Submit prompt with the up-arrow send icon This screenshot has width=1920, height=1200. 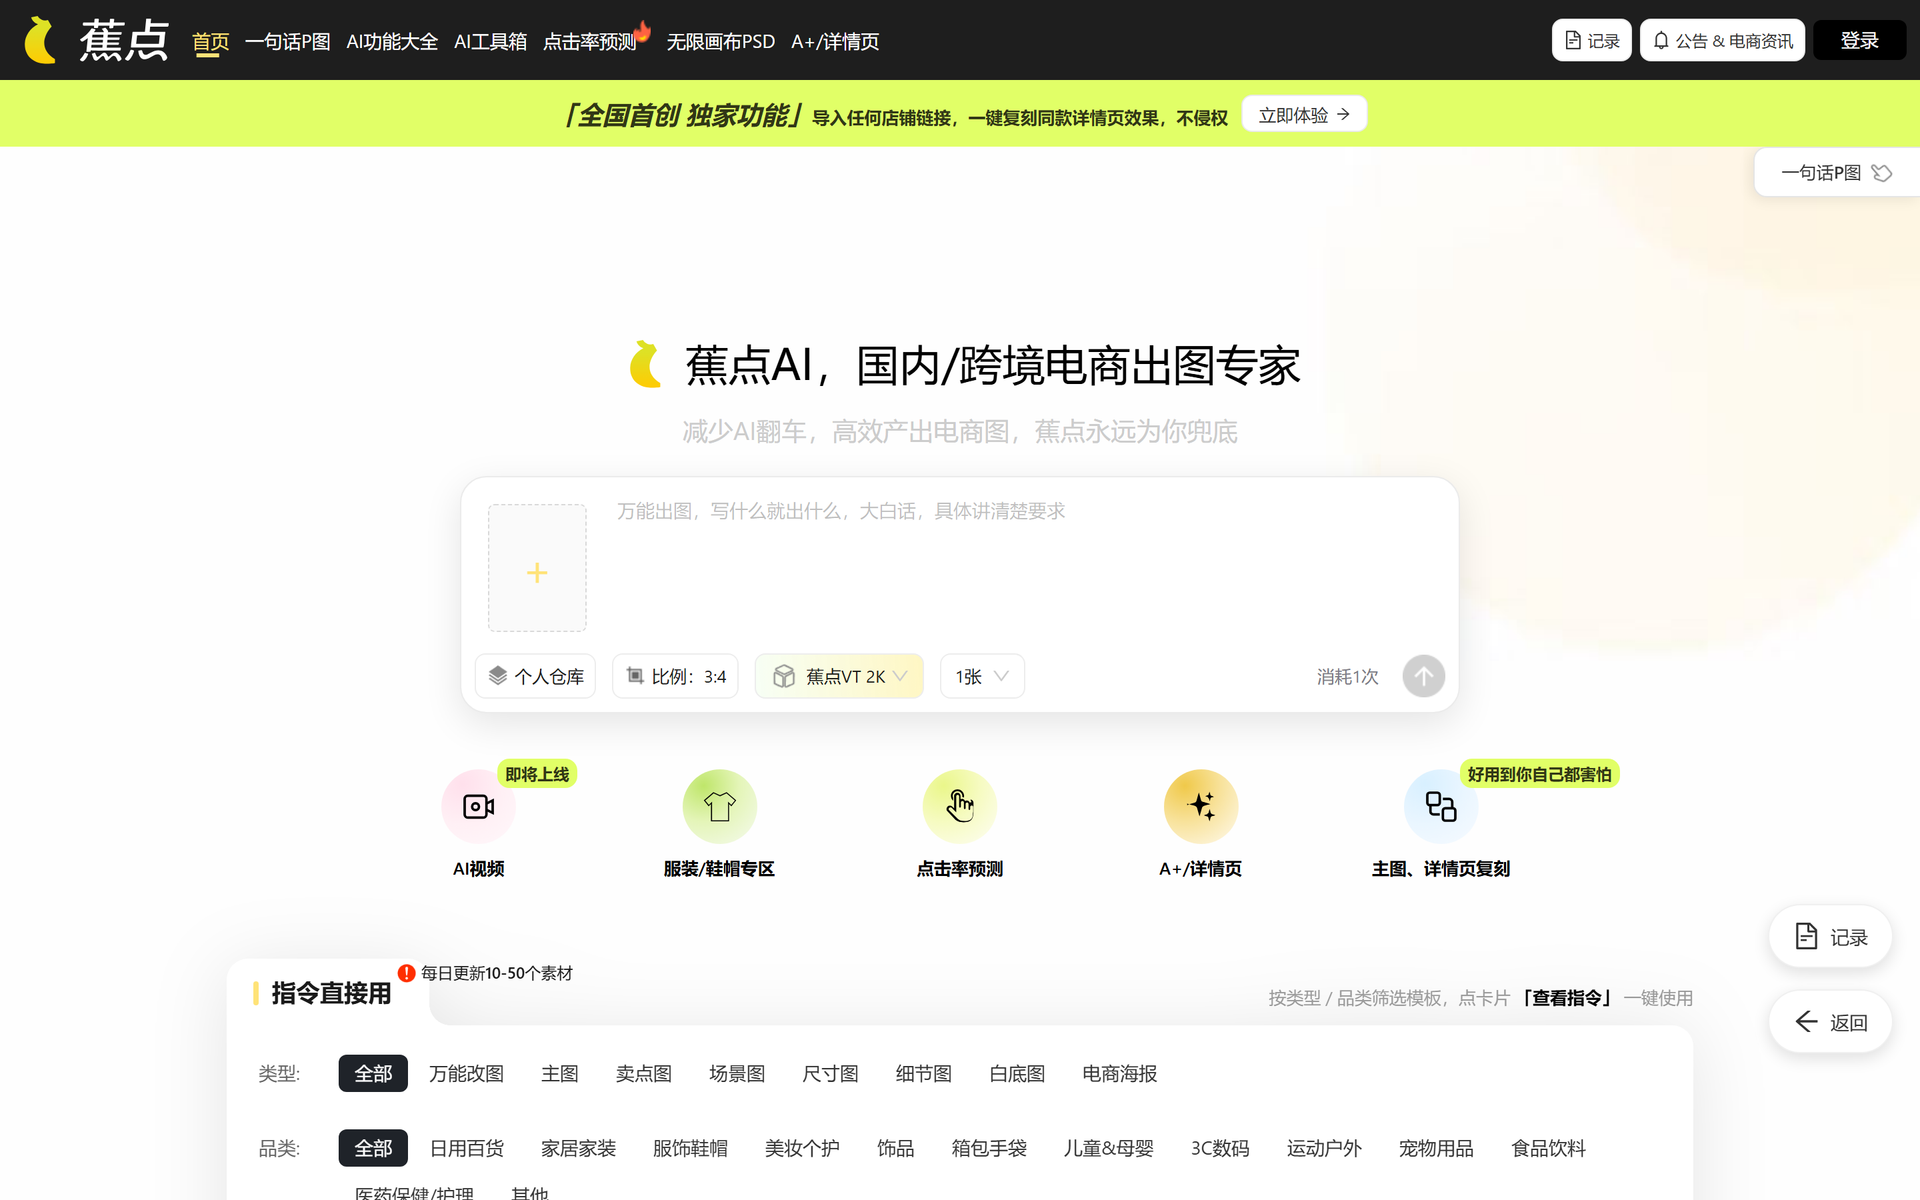pos(1423,676)
